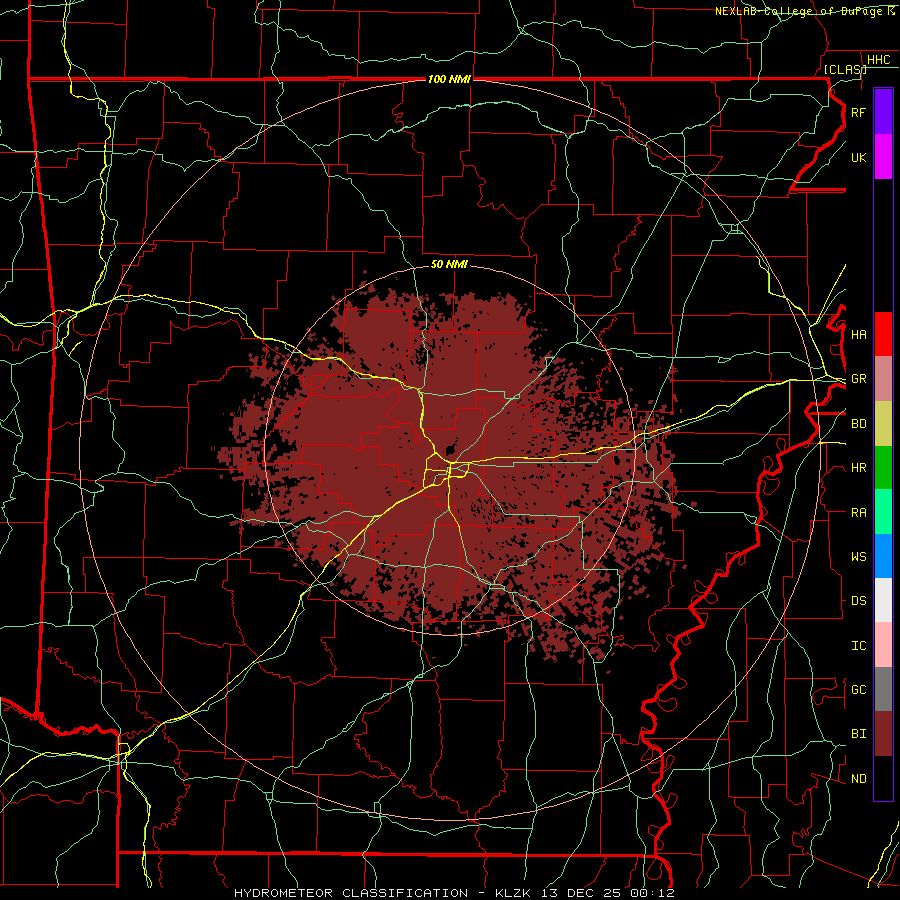Click the purple RF legend color swatch
This screenshot has width=900, height=900.
tap(883, 112)
